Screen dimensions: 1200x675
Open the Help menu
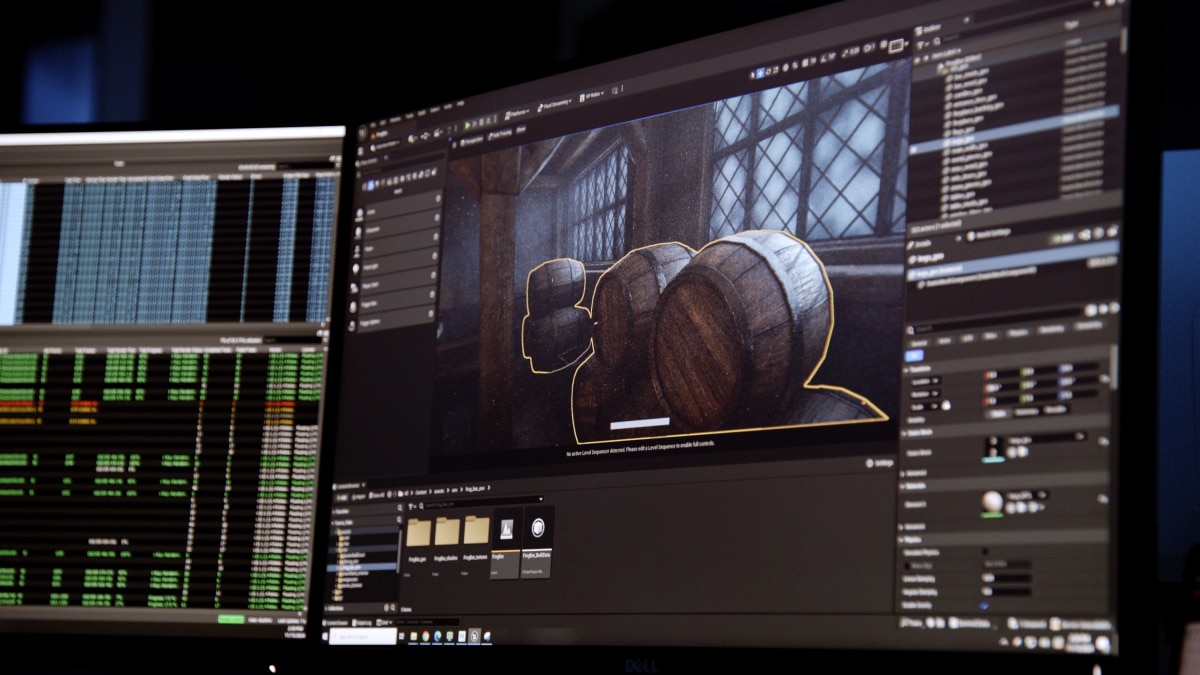click(461, 103)
